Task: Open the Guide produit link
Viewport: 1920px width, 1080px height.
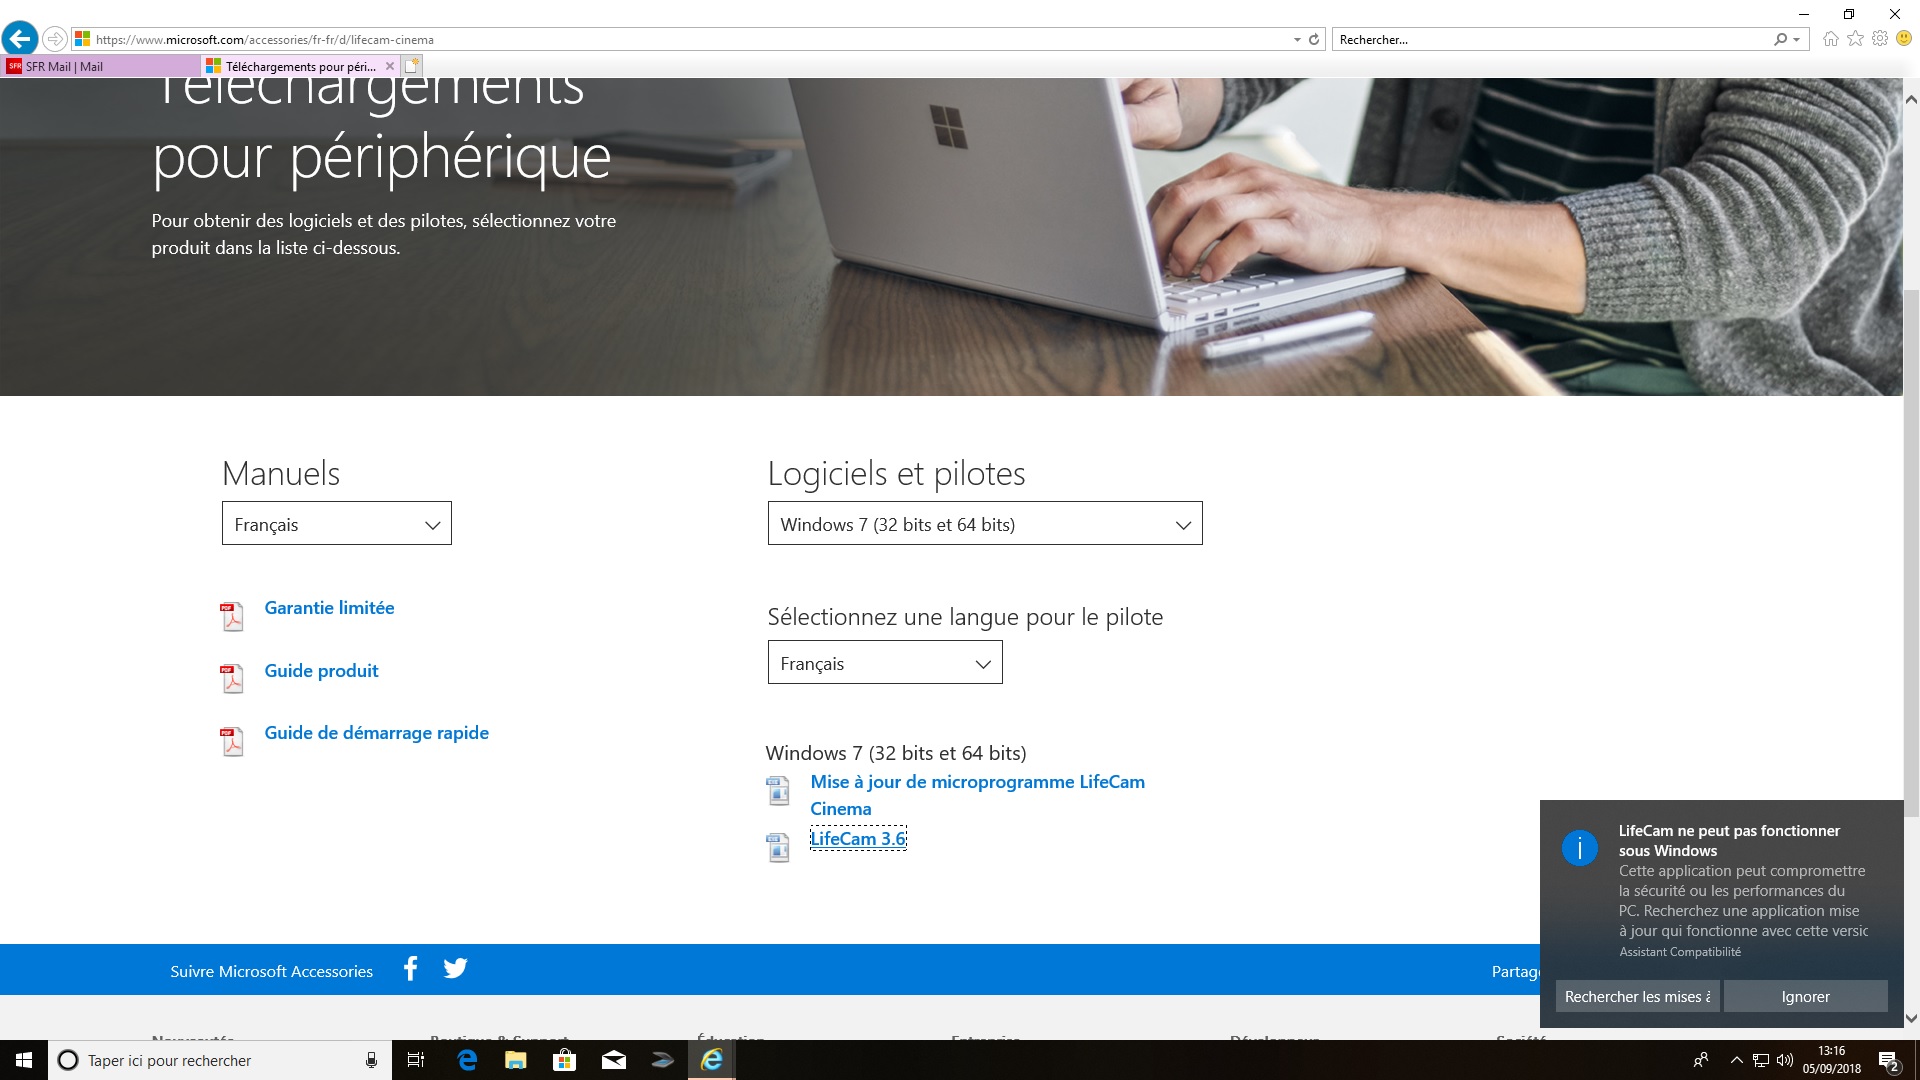Action: pos(321,671)
